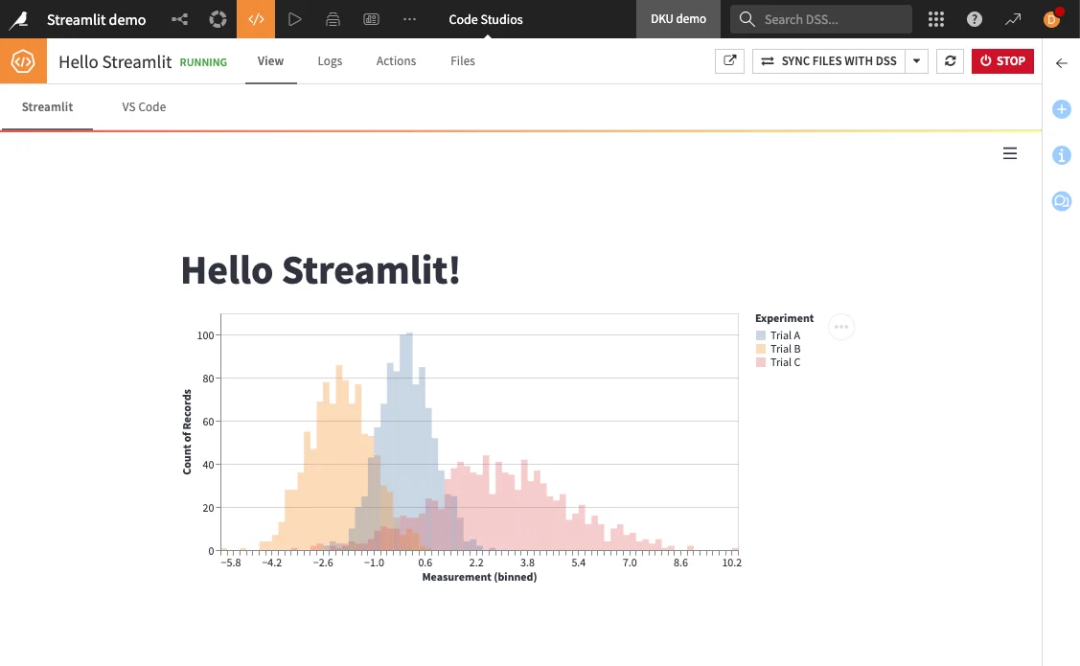The width and height of the screenshot is (1080, 666).
Task: Expand the three-dots more menu in navbar
Action: 410,19
